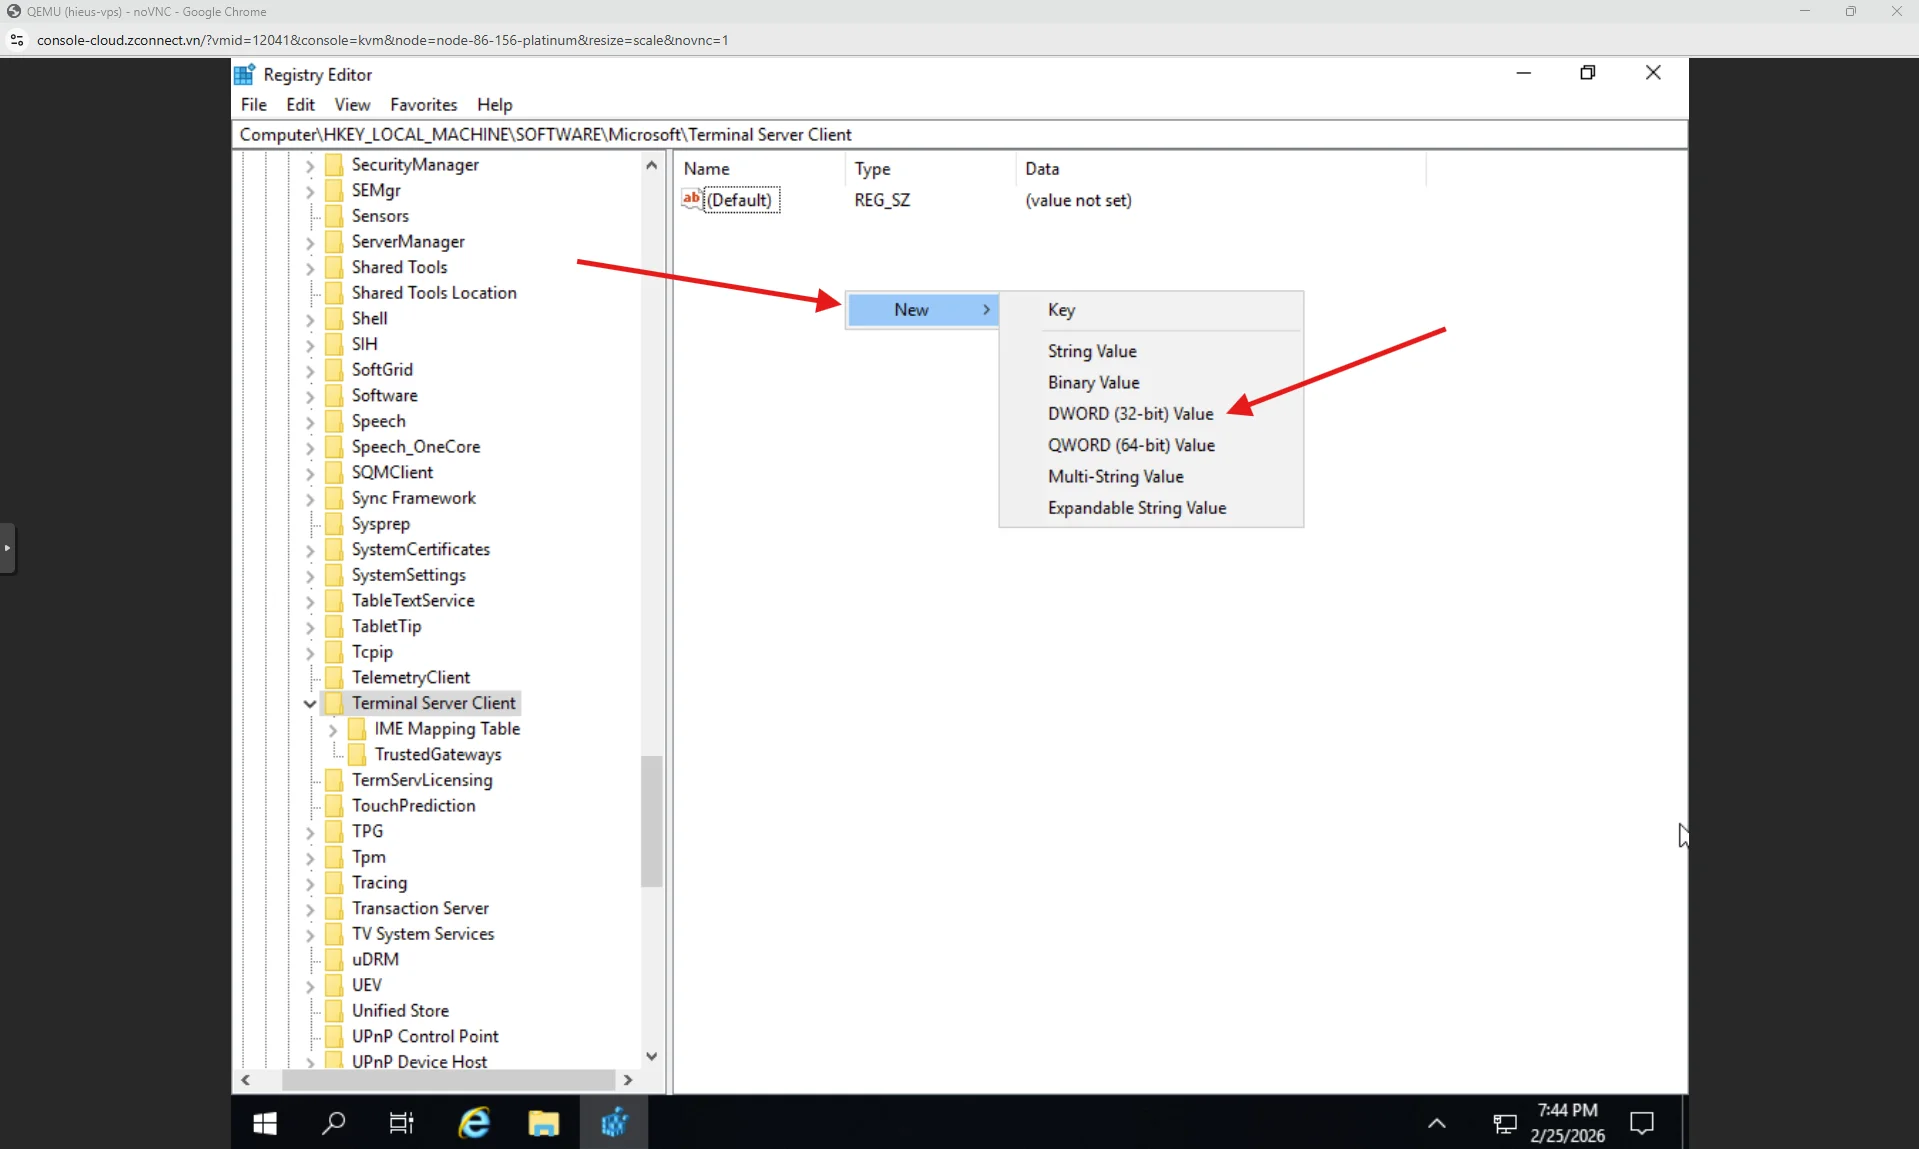Click Registry Editor taskbar icon
Viewport: 1919px width, 1149px height.
coord(614,1123)
